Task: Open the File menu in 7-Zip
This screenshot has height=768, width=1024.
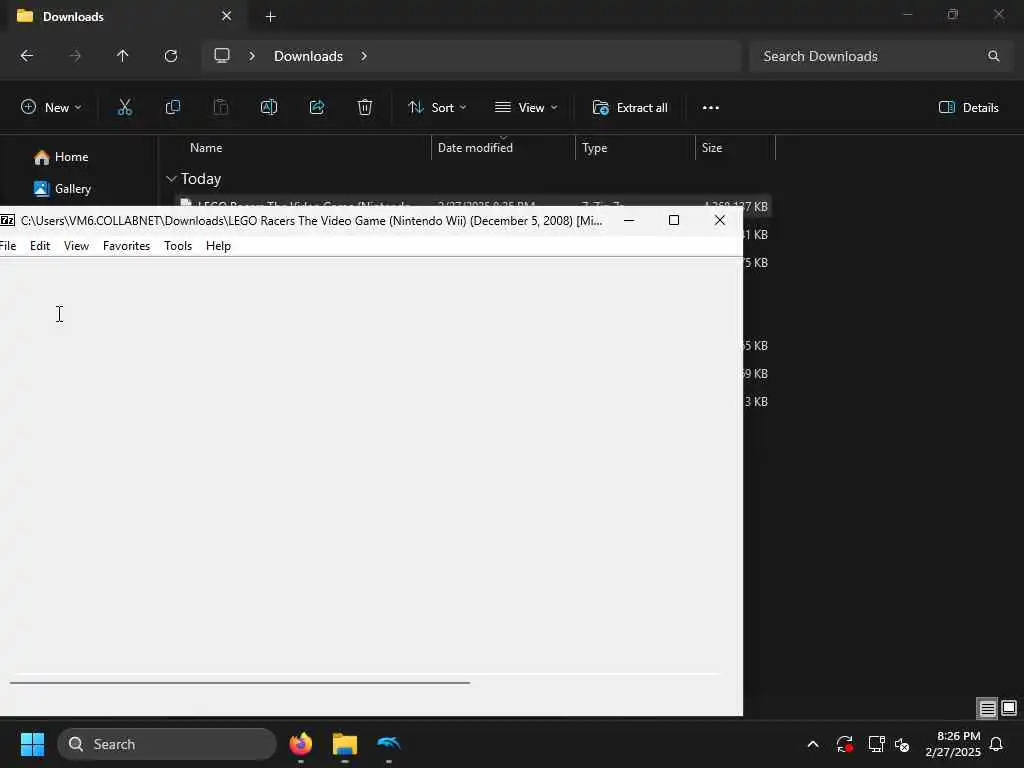Action: 8,246
